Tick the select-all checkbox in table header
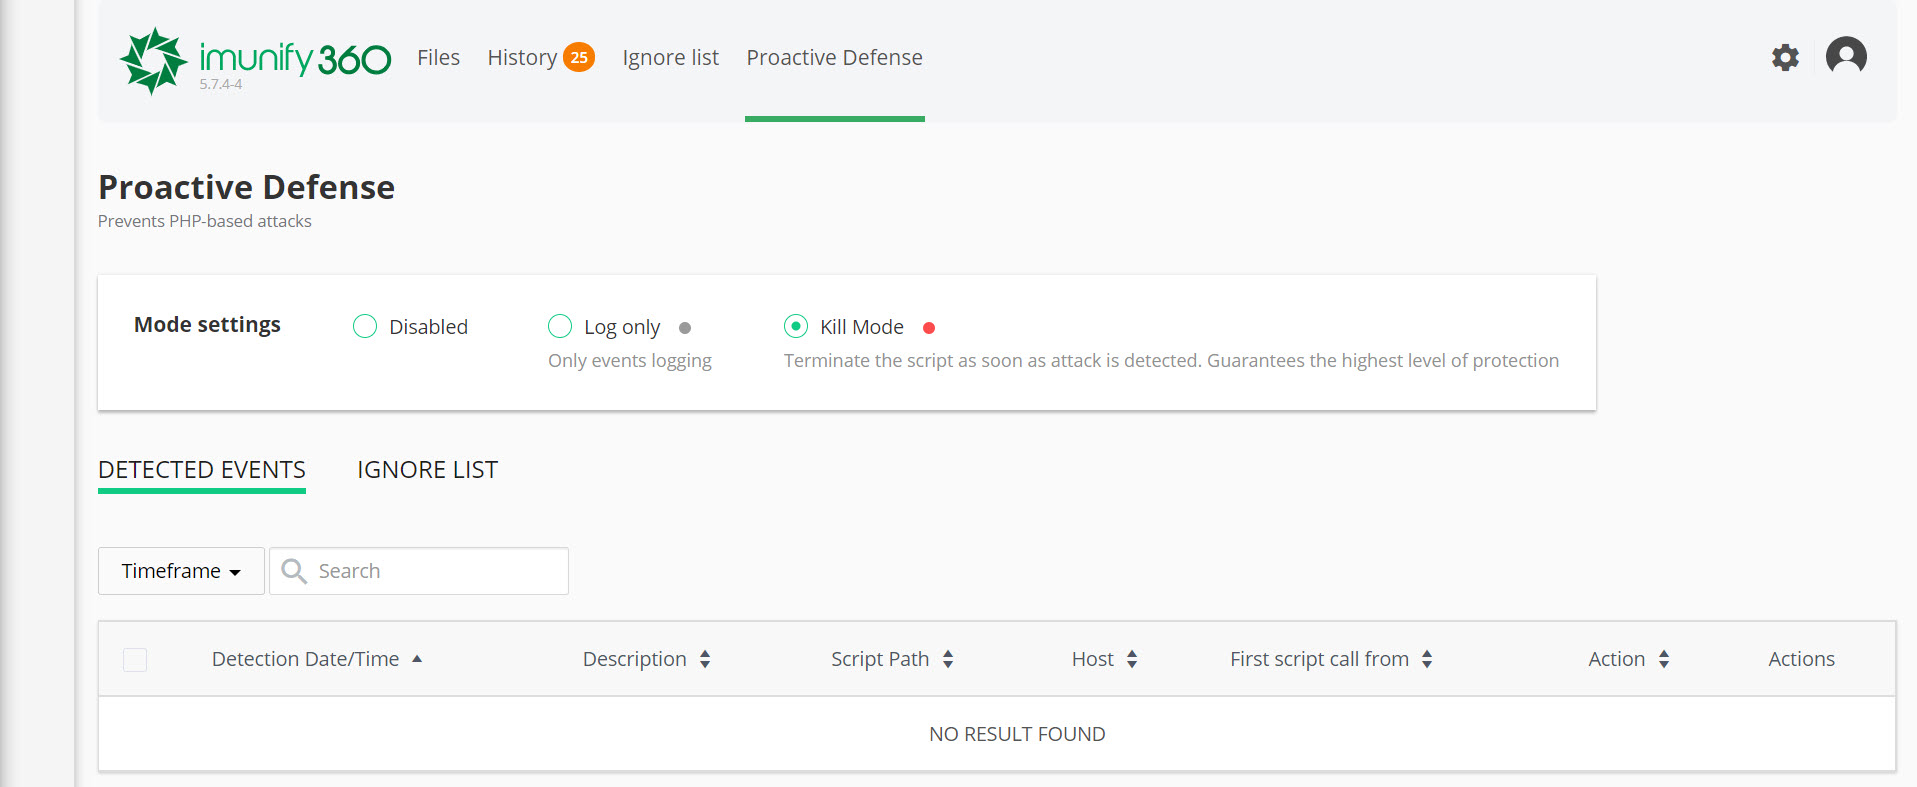Viewport: 1917px width, 787px height. (135, 660)
